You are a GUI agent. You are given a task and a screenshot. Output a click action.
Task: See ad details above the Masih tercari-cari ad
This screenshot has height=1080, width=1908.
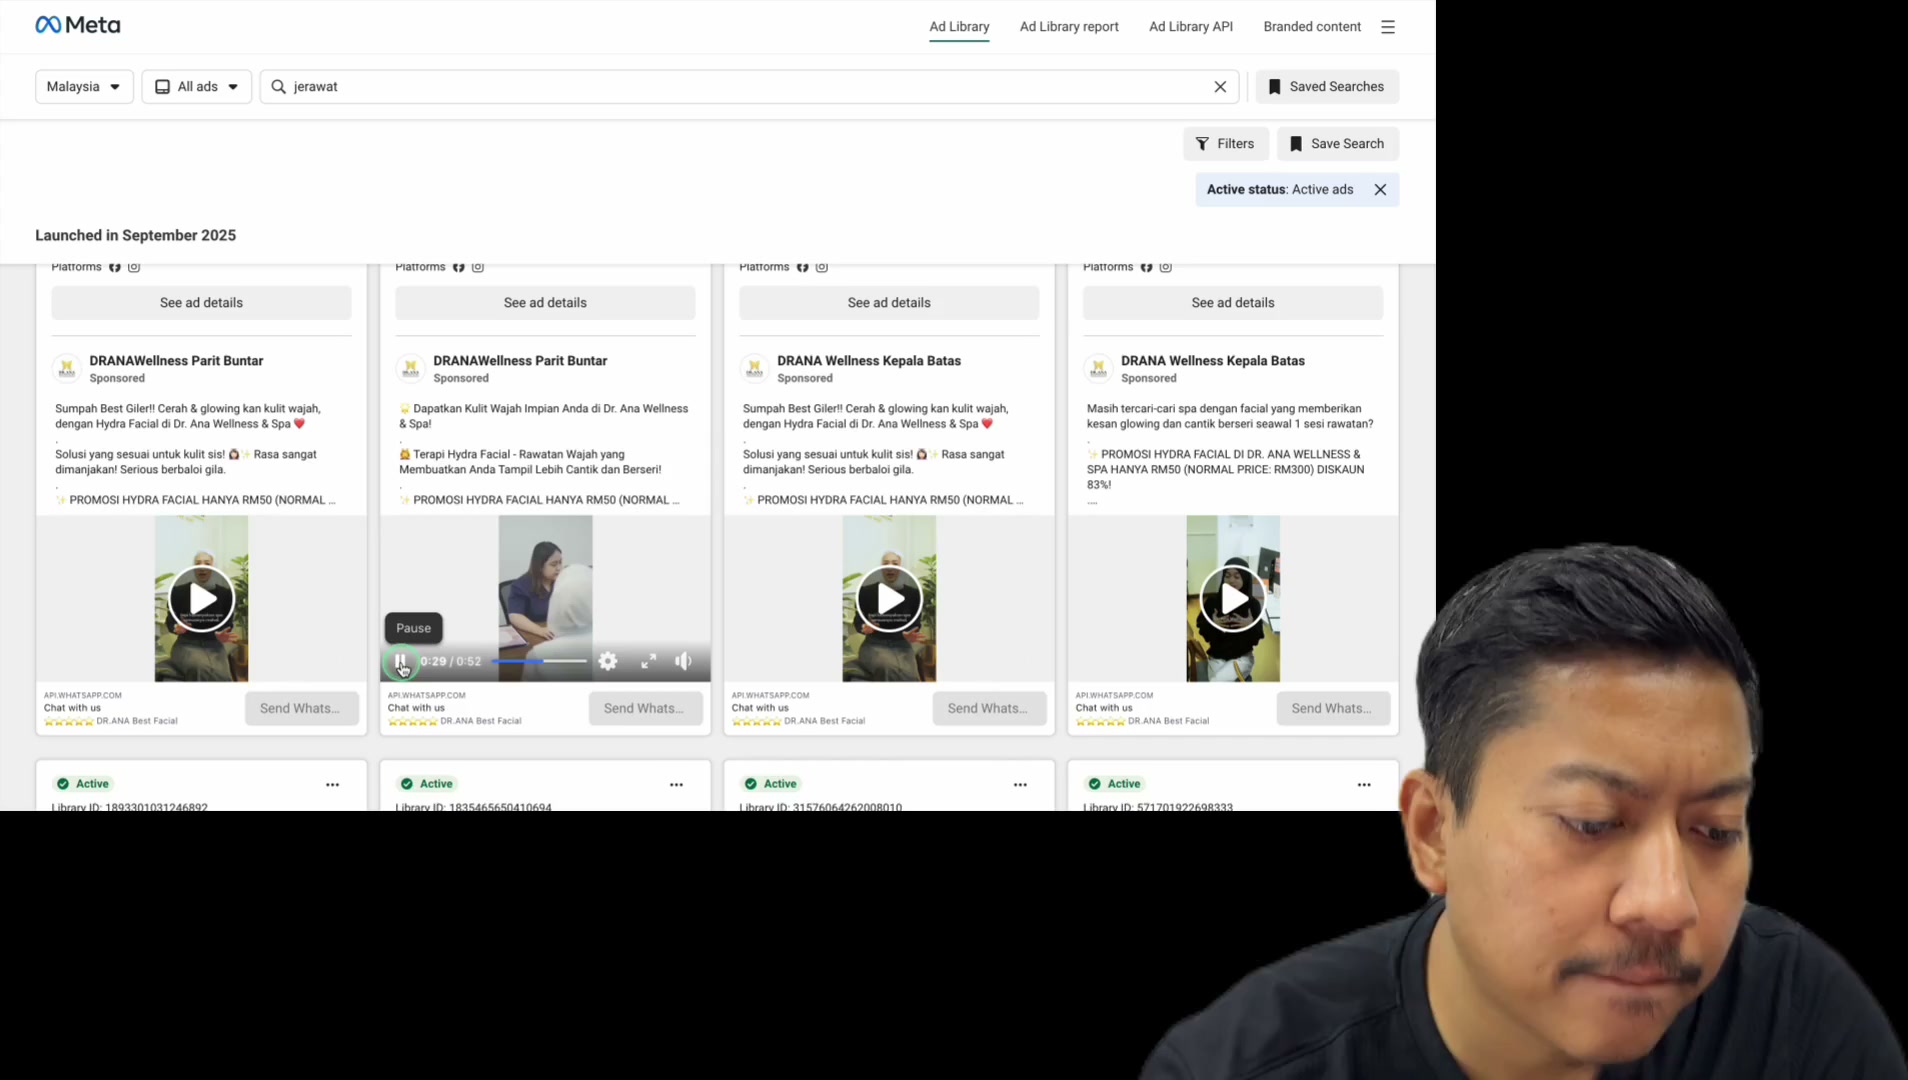click(x=1233, y=303)
